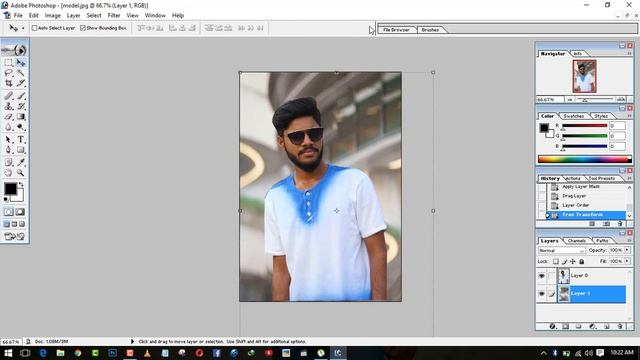Select the Pen tool
The width and height of the screenshot is (640, 360).
(9, 150)
